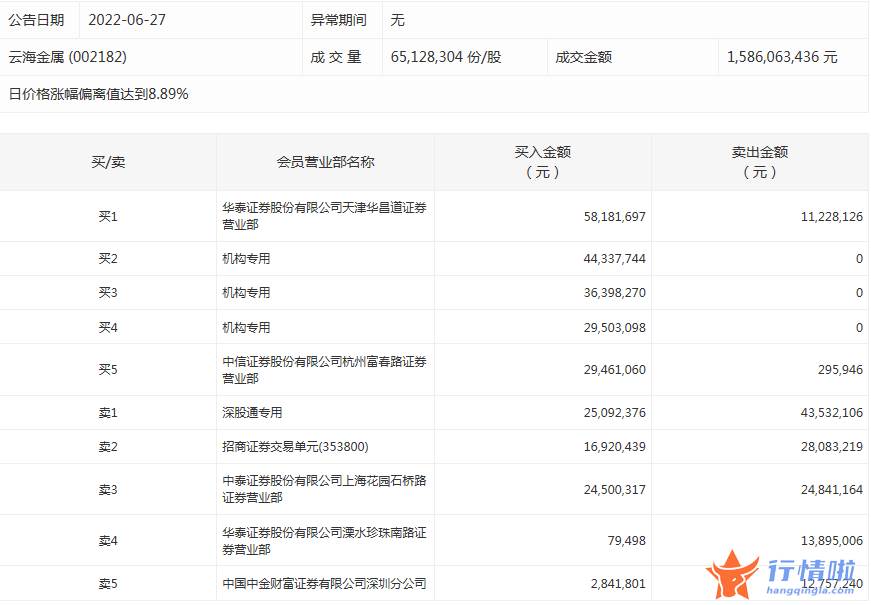The height and width of the screenshot is (605, 871).
Task: Select sell amount 295,946
Action: [x=840, y=370]
